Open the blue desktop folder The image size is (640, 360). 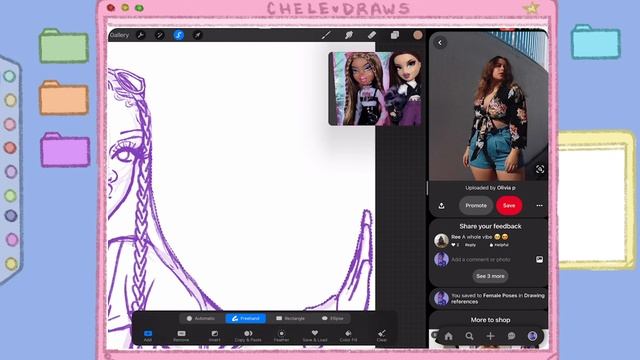tap(596, 42)
